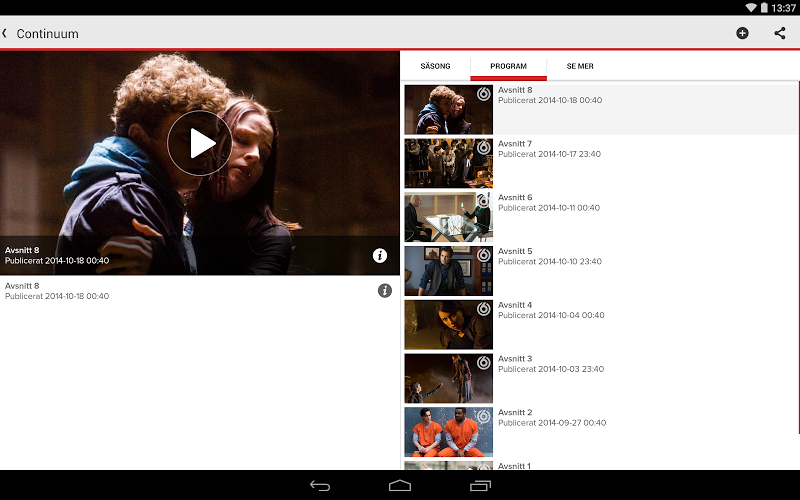
Task: Open gray info icon below the video
Action: click(x=385, y=291)
